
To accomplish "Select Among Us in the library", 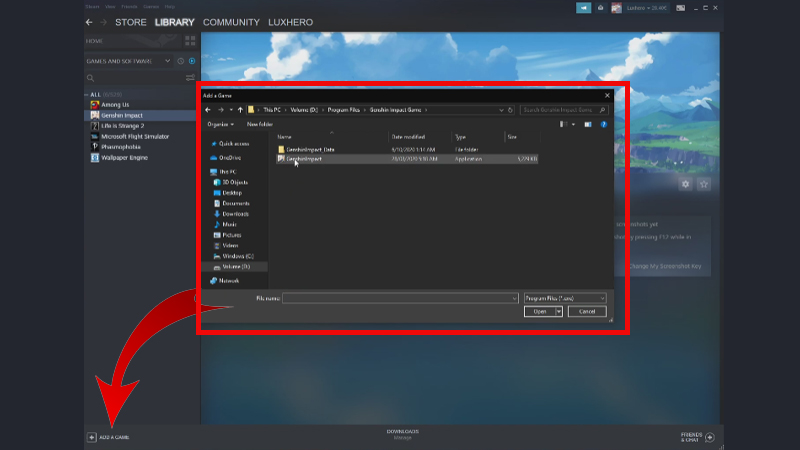I will (x=115, y=105).
